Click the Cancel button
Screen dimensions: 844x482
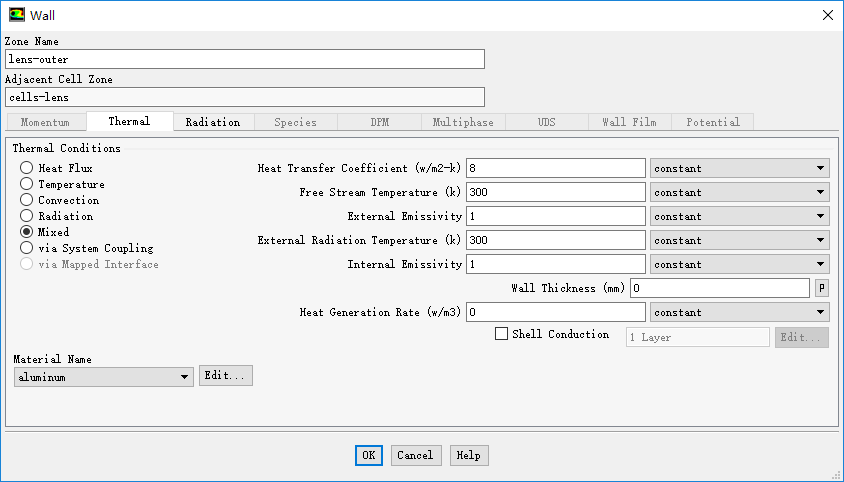pos(415,455)
